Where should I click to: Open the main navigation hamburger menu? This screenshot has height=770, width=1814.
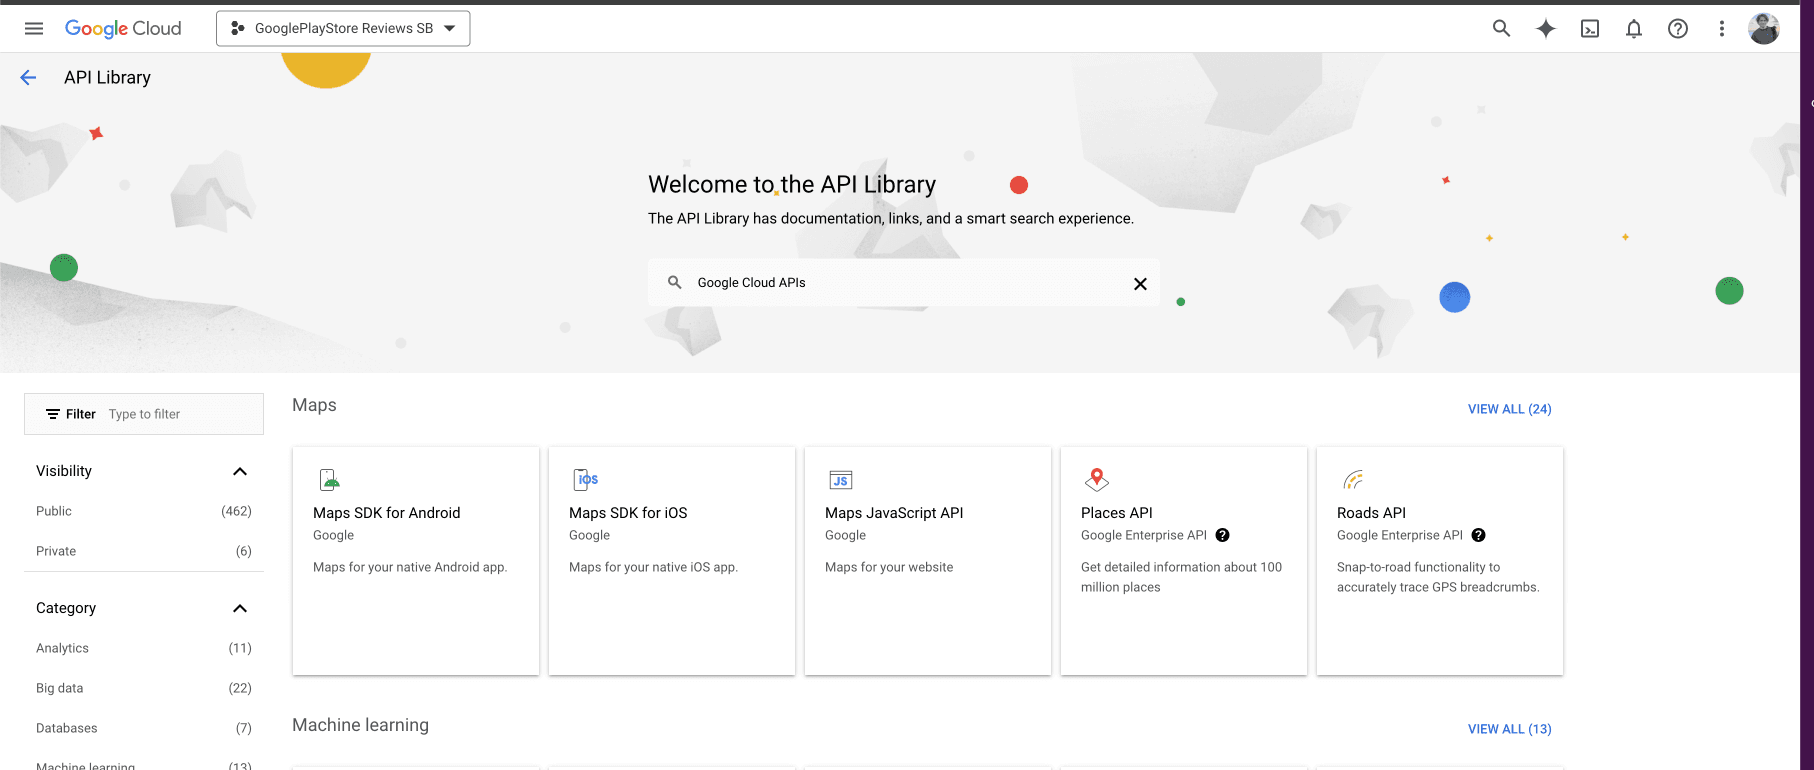pos(34,28)
